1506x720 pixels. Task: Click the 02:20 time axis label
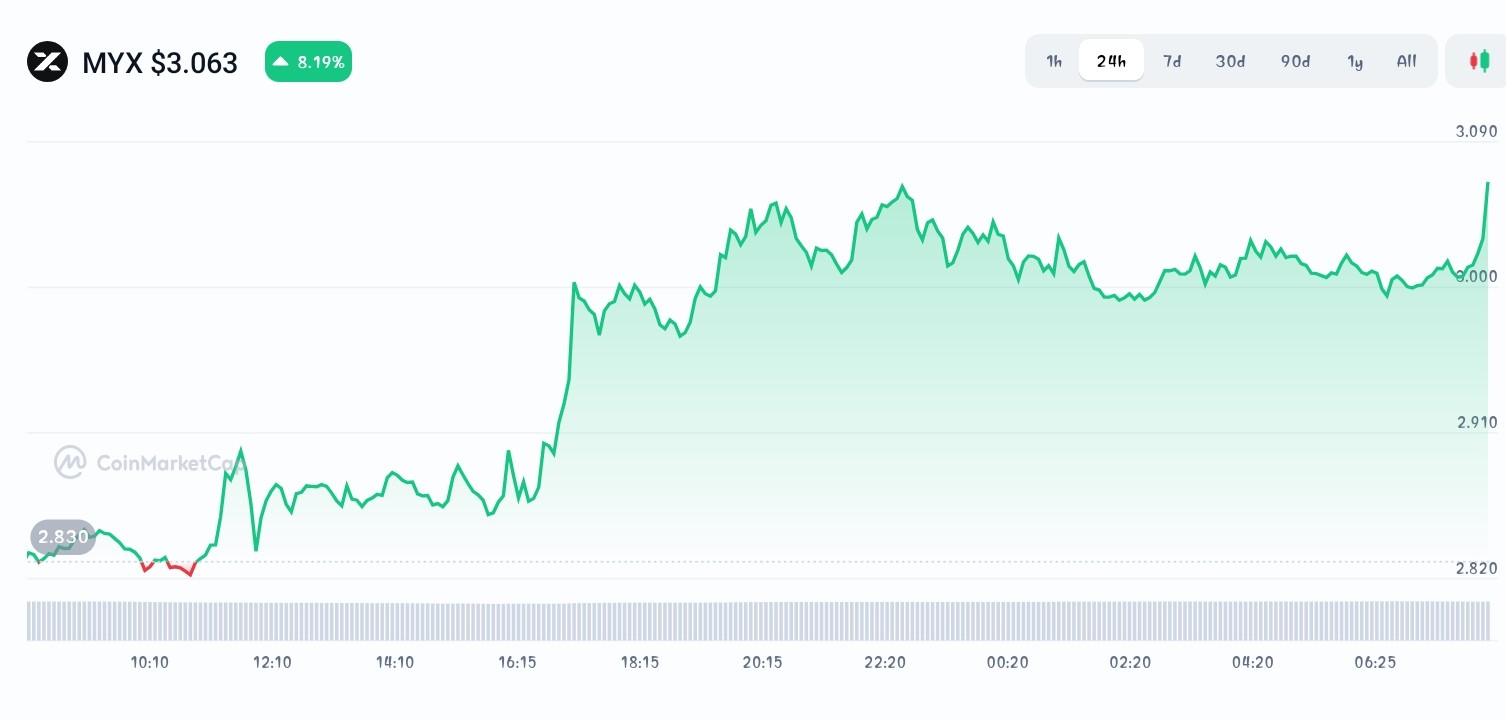1130,662
